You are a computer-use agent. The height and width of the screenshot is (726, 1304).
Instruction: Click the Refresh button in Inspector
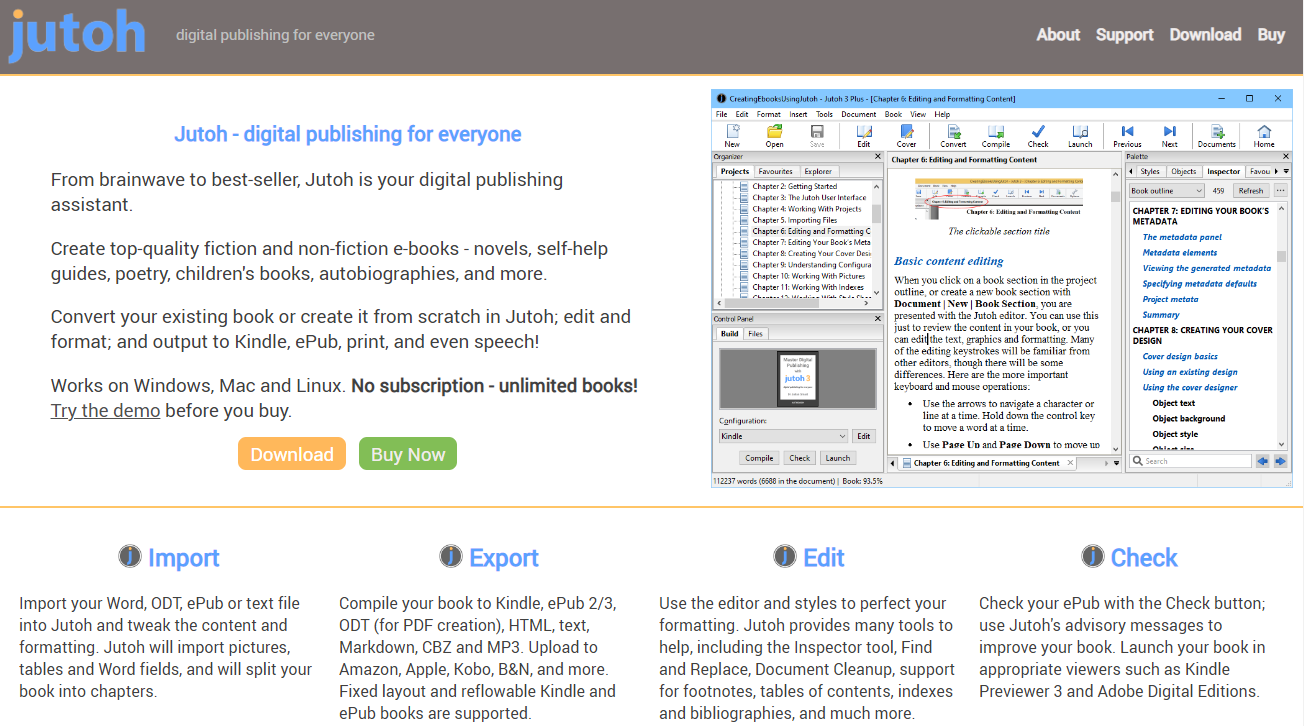tap(1251, 190)
